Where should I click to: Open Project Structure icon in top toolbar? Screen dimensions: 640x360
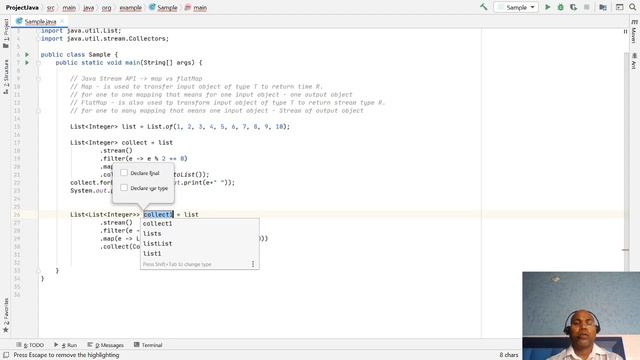coord(603,7)
